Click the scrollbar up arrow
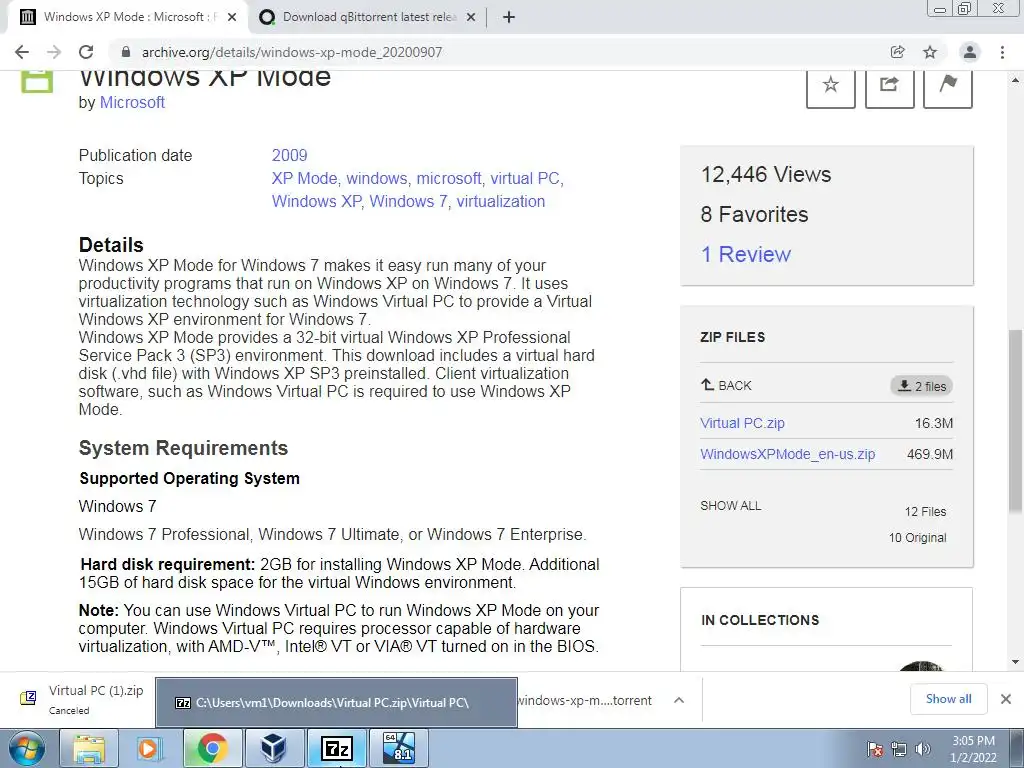The image size is (1024, 768). pyautogui.click(x=1015, y=80)
